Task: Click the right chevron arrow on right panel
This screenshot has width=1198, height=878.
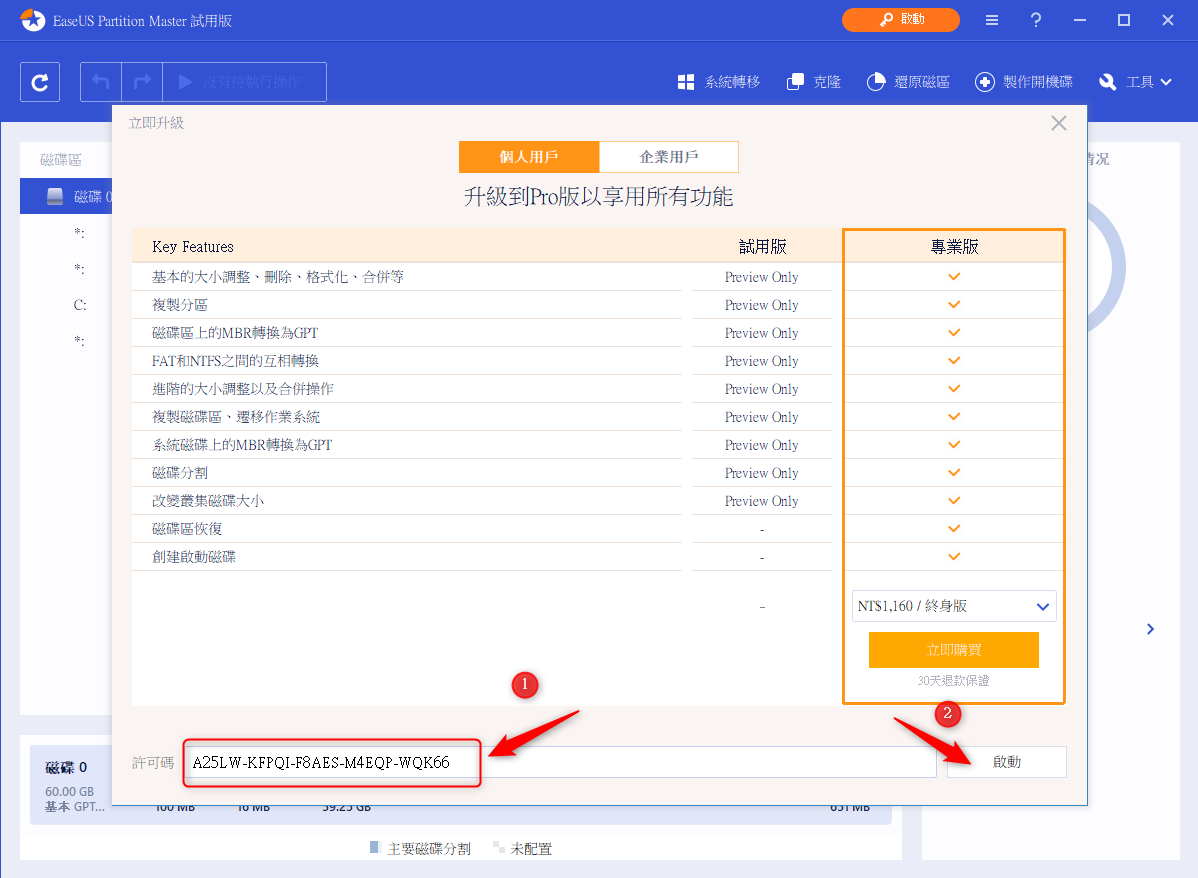Action: [x=1150, y=629]
